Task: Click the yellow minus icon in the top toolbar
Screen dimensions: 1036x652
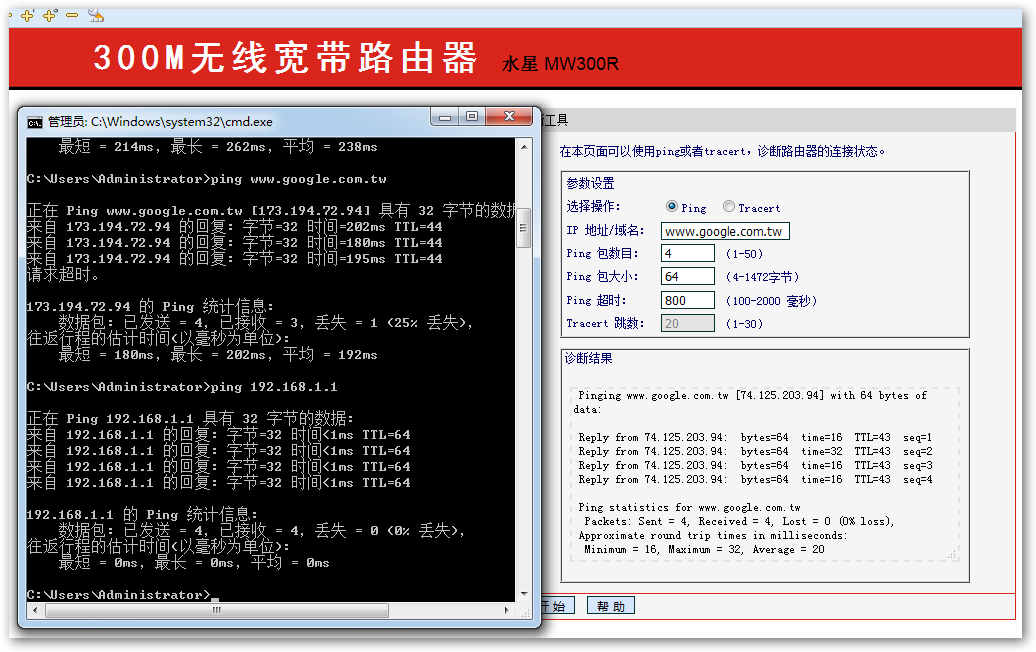Action: pyautogui.click(x=72, y=15)
